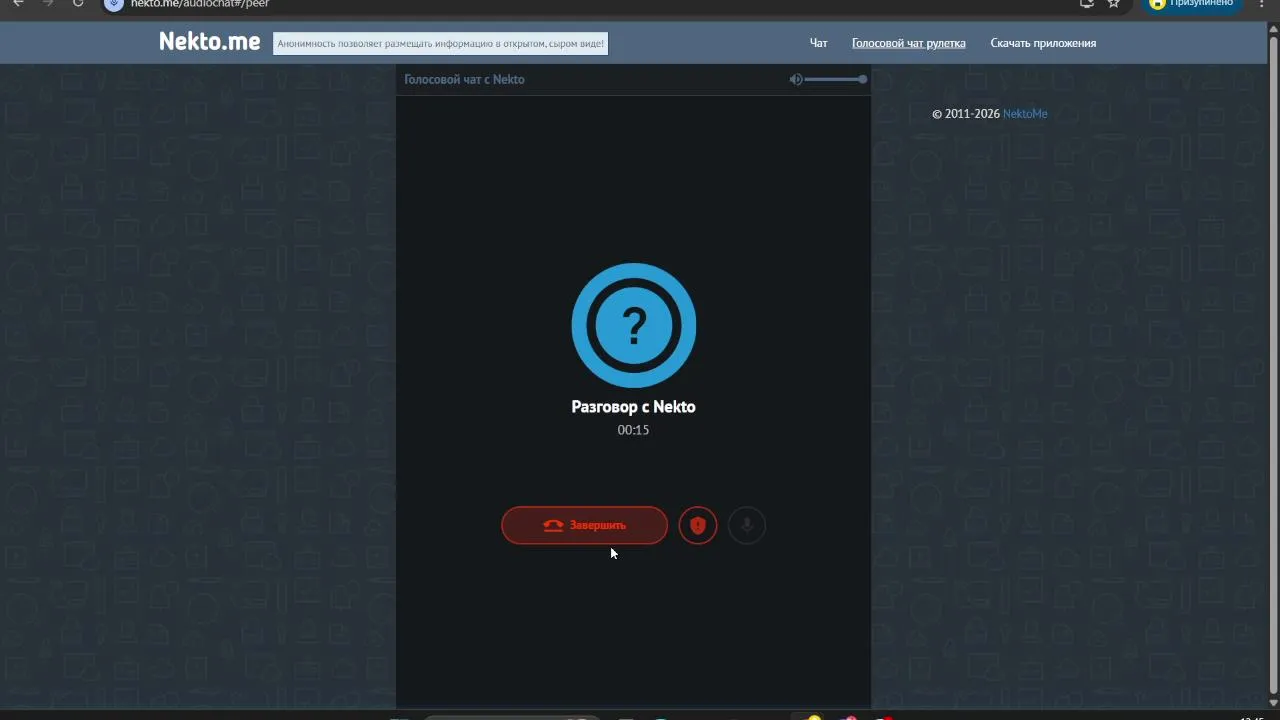This screenshot has width=1280, height=720.
Task: Click the anonymity notice banner text
Action: pos(441,43)
